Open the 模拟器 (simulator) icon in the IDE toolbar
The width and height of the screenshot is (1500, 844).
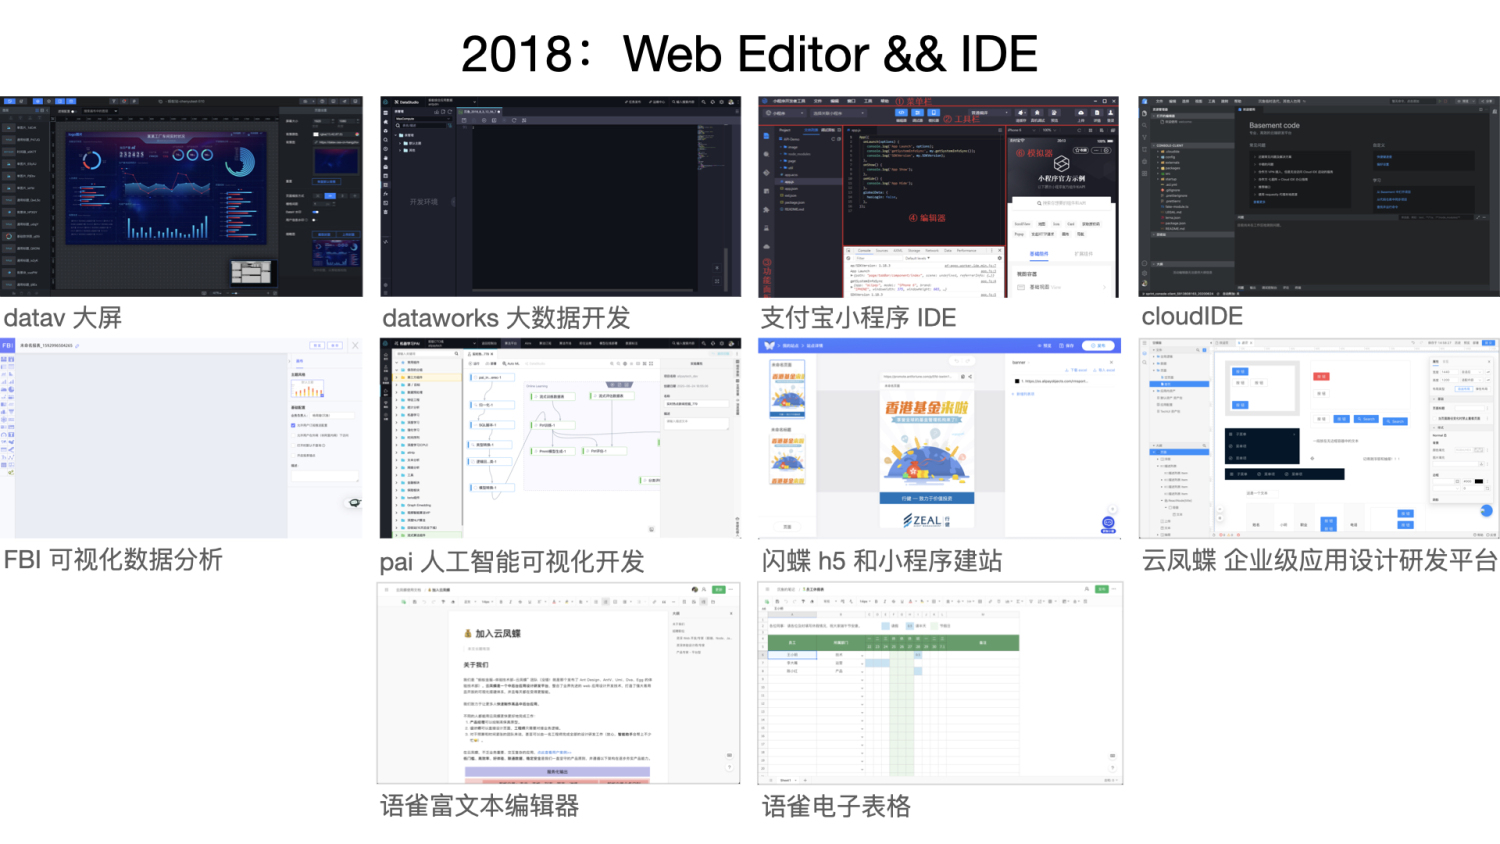[933, 112]
